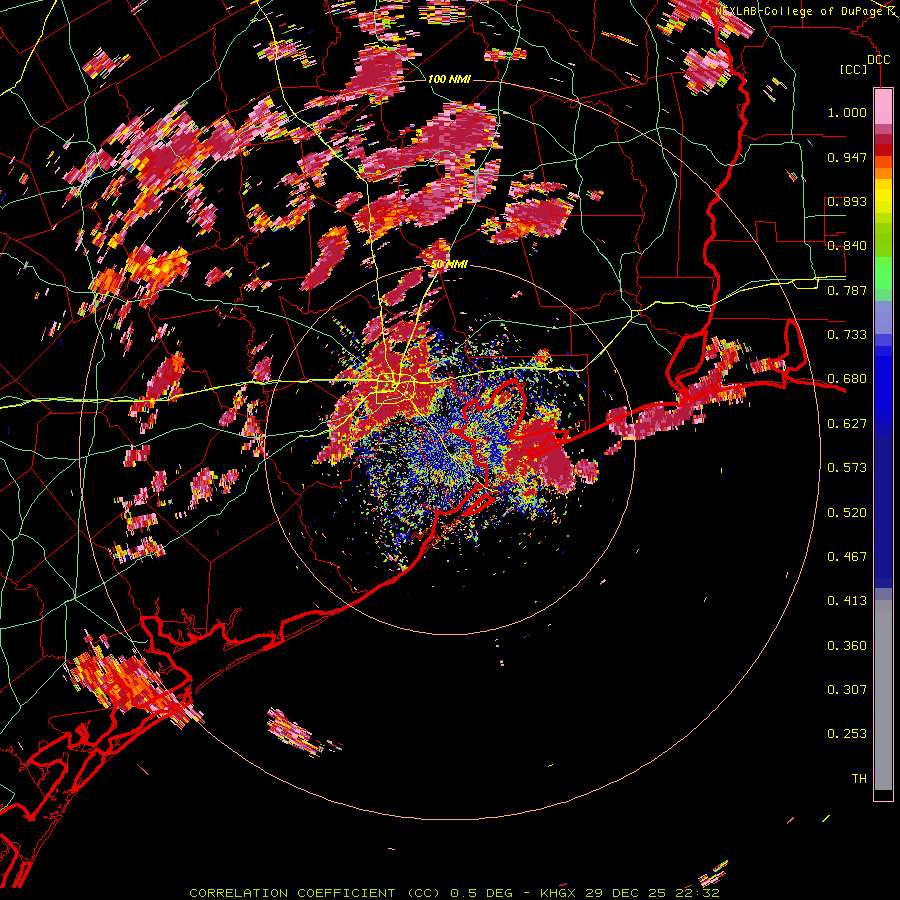Click the CORRELATION COEFFICIENT (CC) caption text
The height and width of the screenshot is (900, 900).
[x=315, y=893]
